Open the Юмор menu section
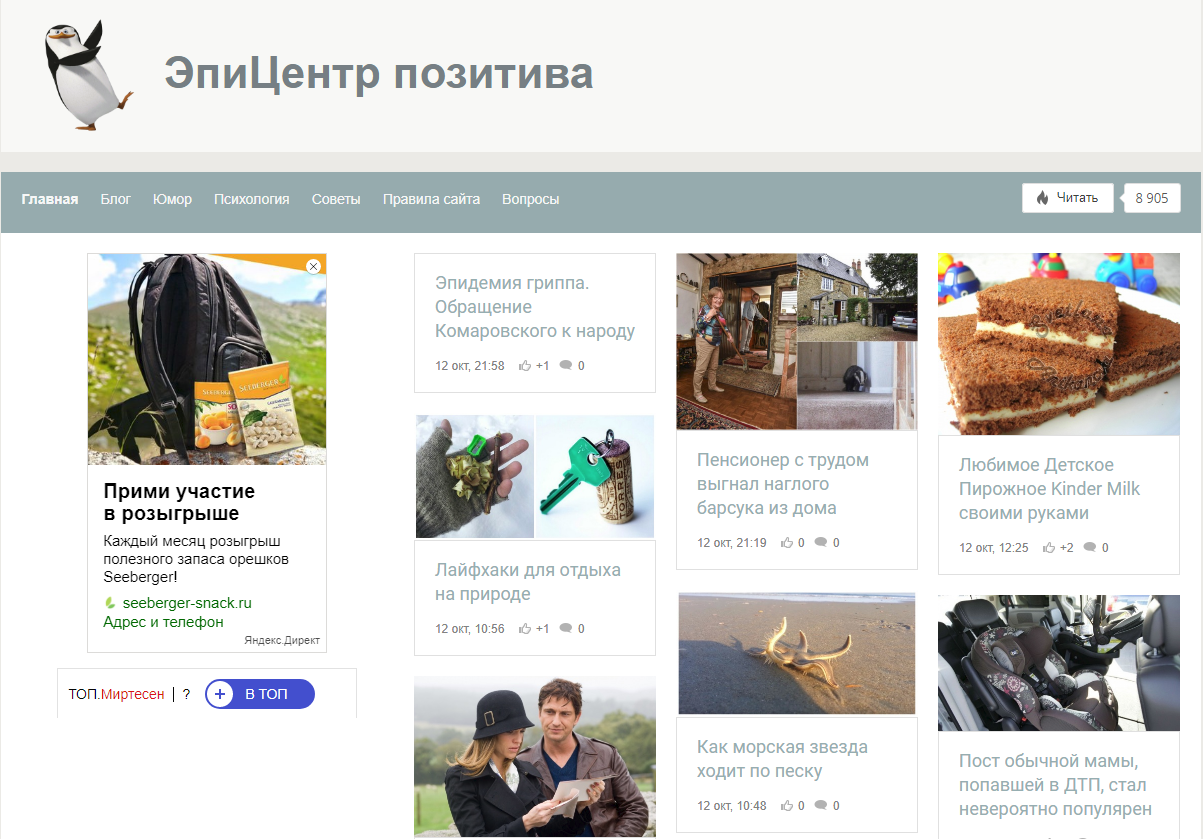This screenshot has height=839, width=1203. pyautogui.click(x=172, y=199)
